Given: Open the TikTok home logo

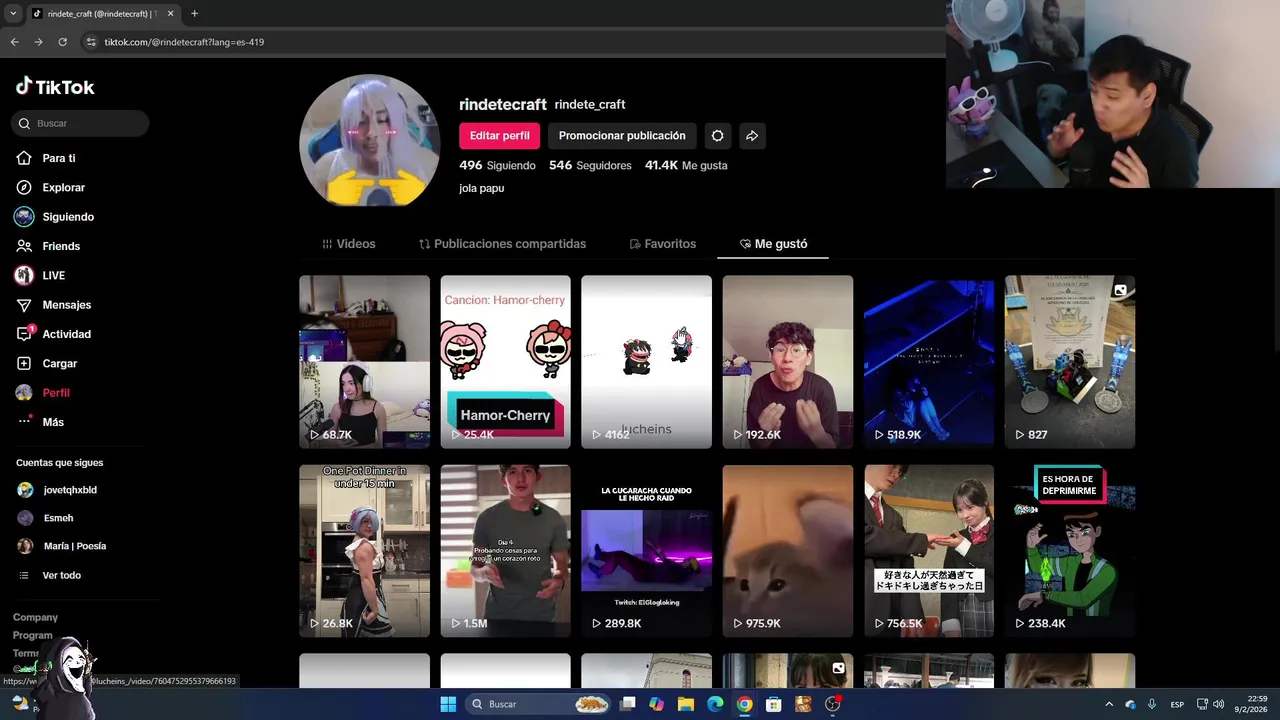Looking at the screenshot, I should 55,87.
